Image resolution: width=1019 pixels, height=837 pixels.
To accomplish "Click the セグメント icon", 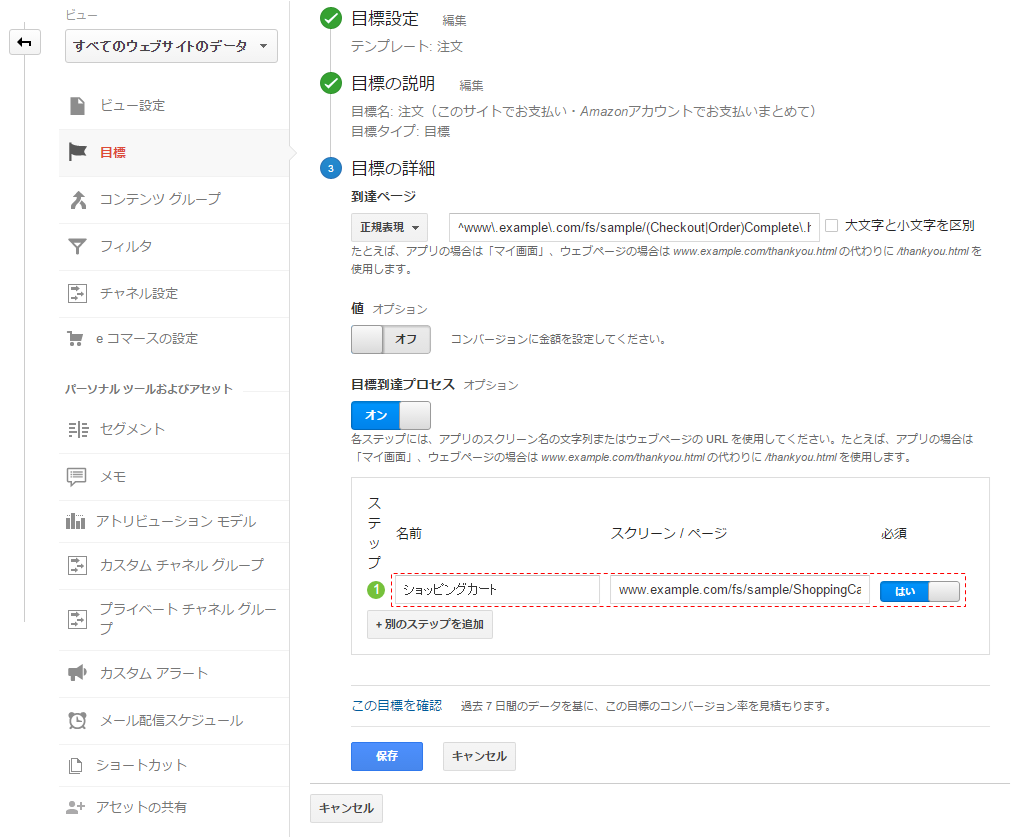I will (78, 430).
